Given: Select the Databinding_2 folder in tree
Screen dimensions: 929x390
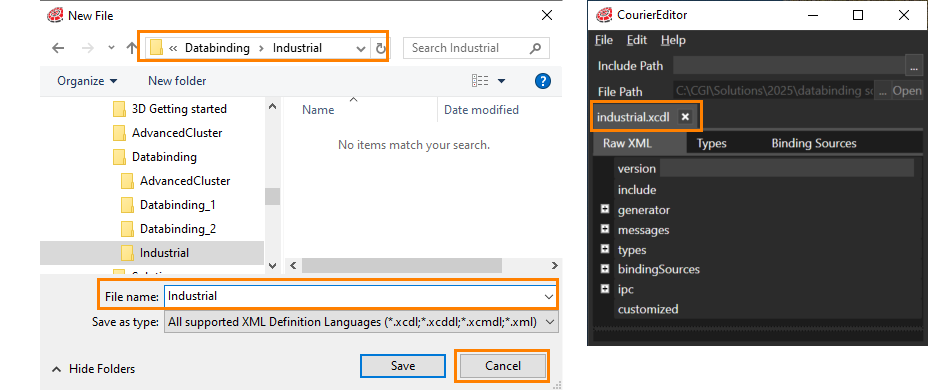Looking at the screenshot, I should tap(178, 229).
